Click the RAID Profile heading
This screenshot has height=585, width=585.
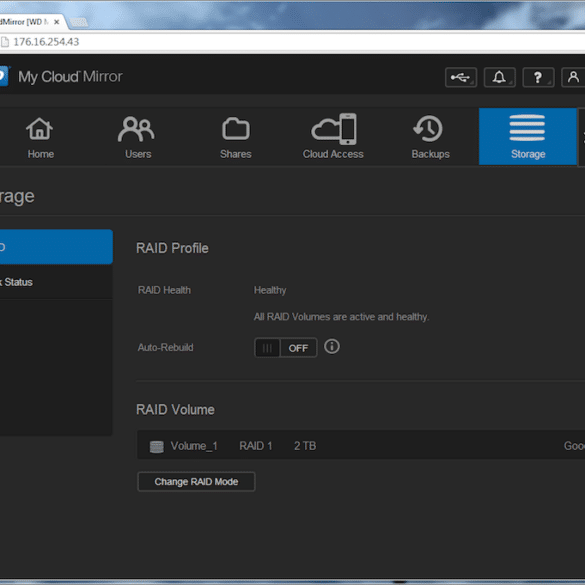[x=172, y=248]
